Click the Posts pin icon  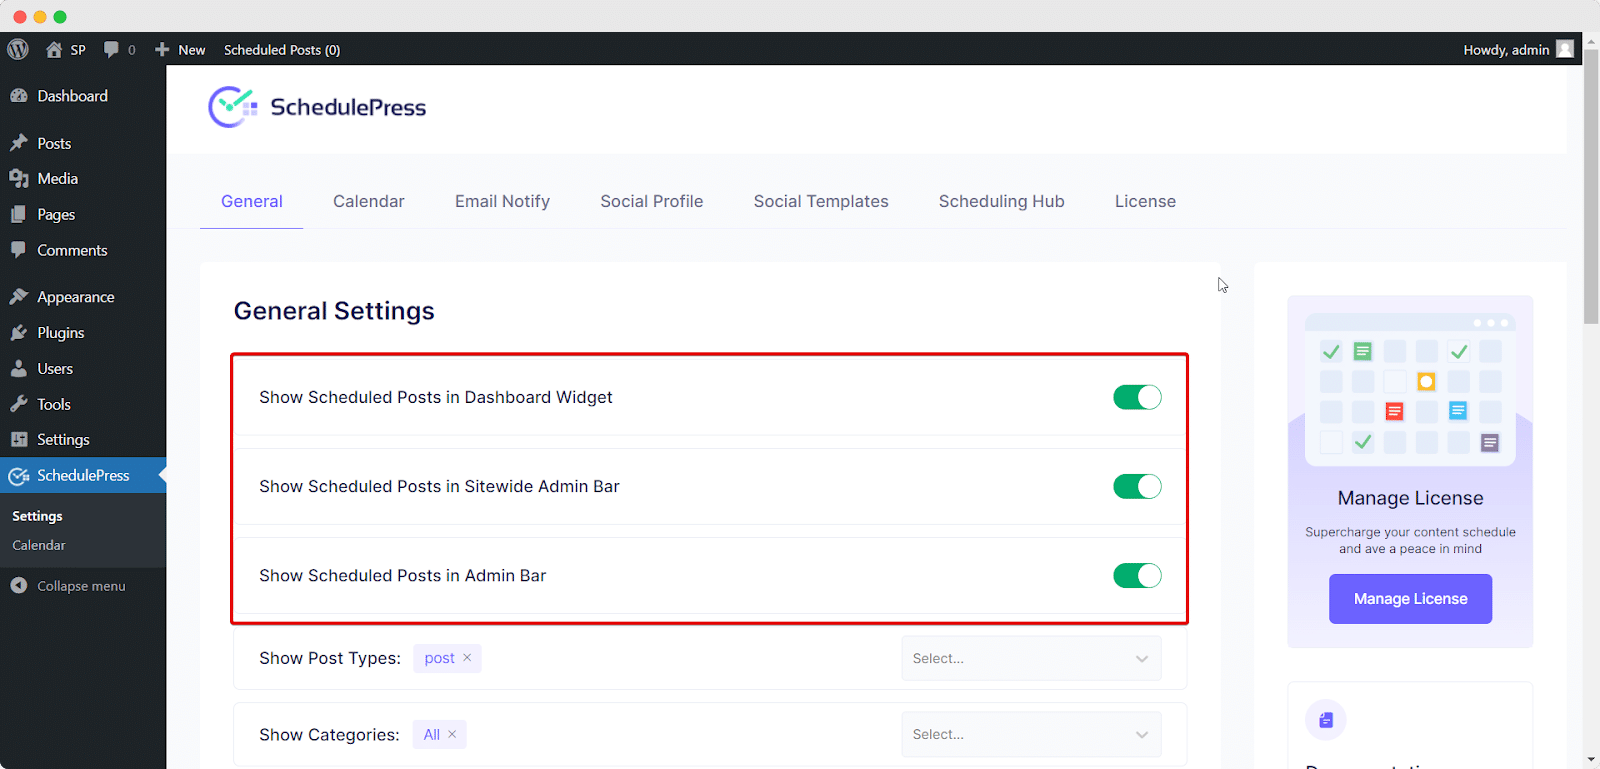click(x=19, y=143)
